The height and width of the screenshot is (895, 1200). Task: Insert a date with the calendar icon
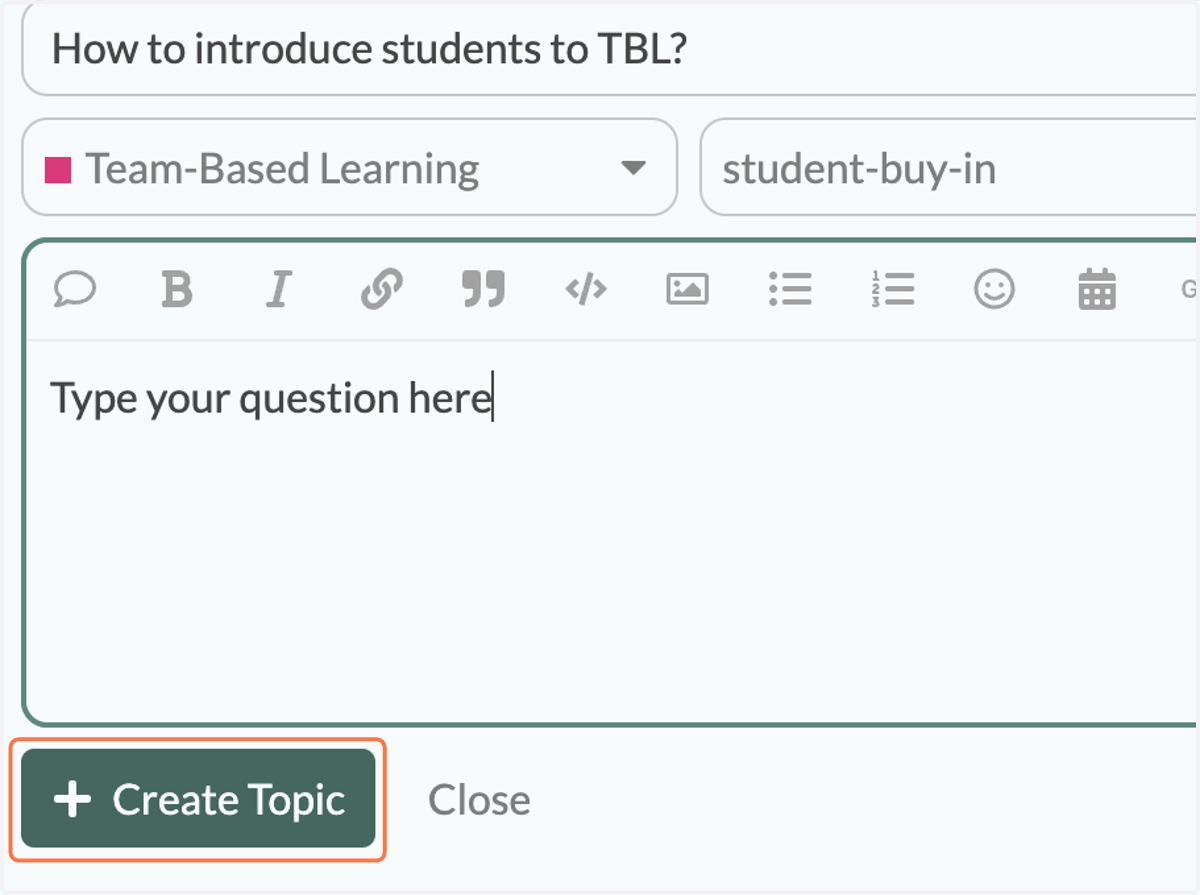pos(1097,290)
